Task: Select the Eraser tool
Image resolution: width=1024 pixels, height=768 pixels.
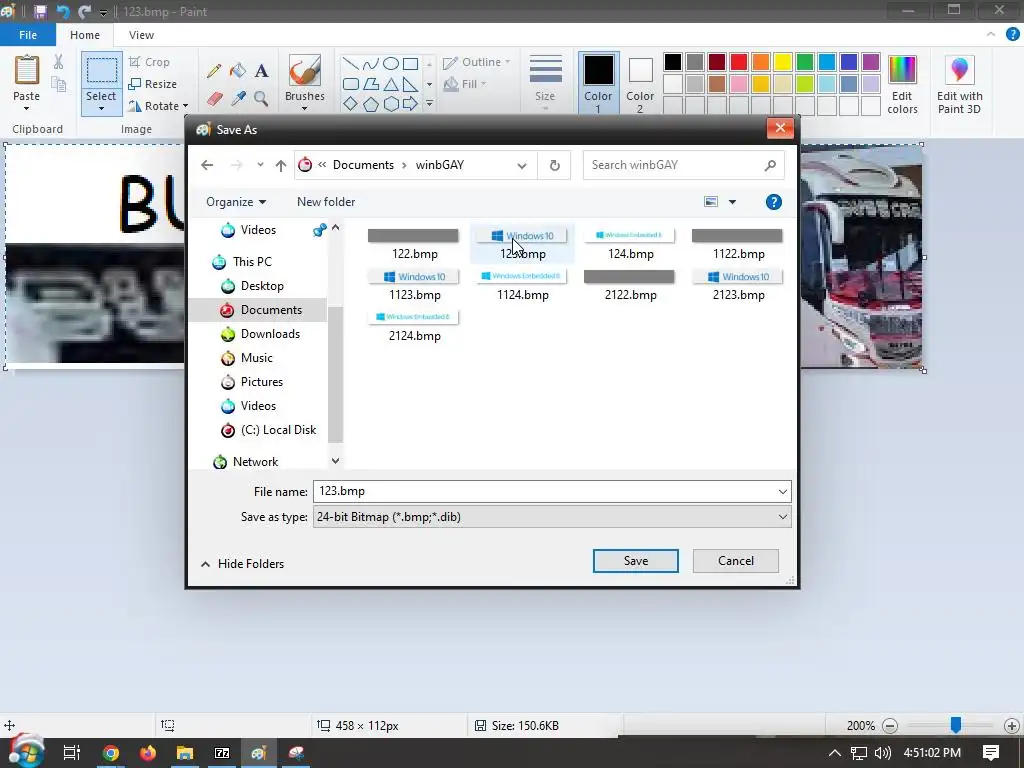Action: [x=214, y=99]
